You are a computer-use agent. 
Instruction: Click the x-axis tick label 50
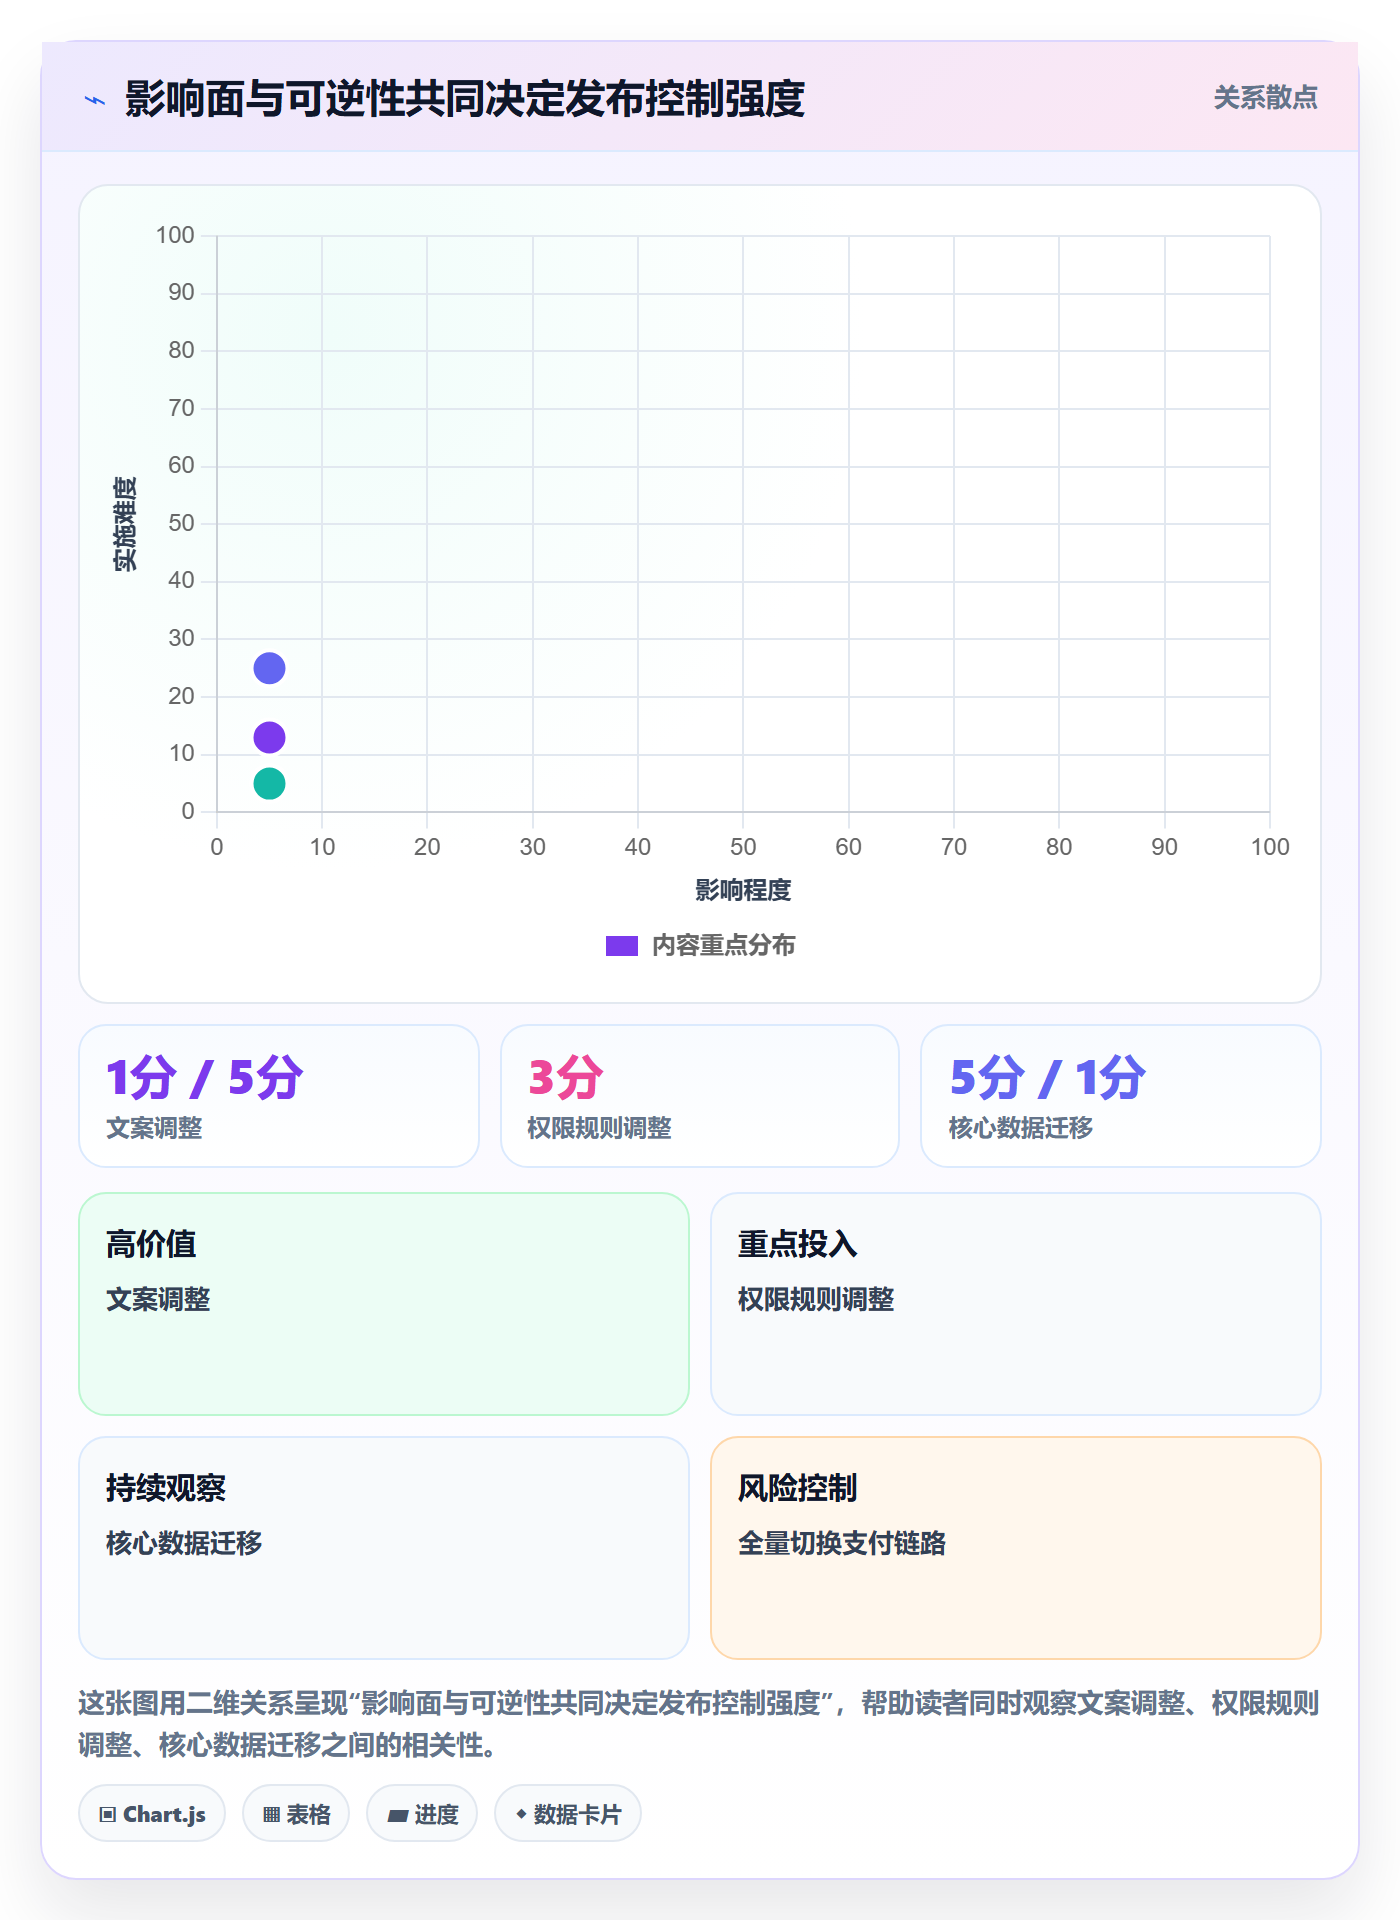[x=743, y=848]
